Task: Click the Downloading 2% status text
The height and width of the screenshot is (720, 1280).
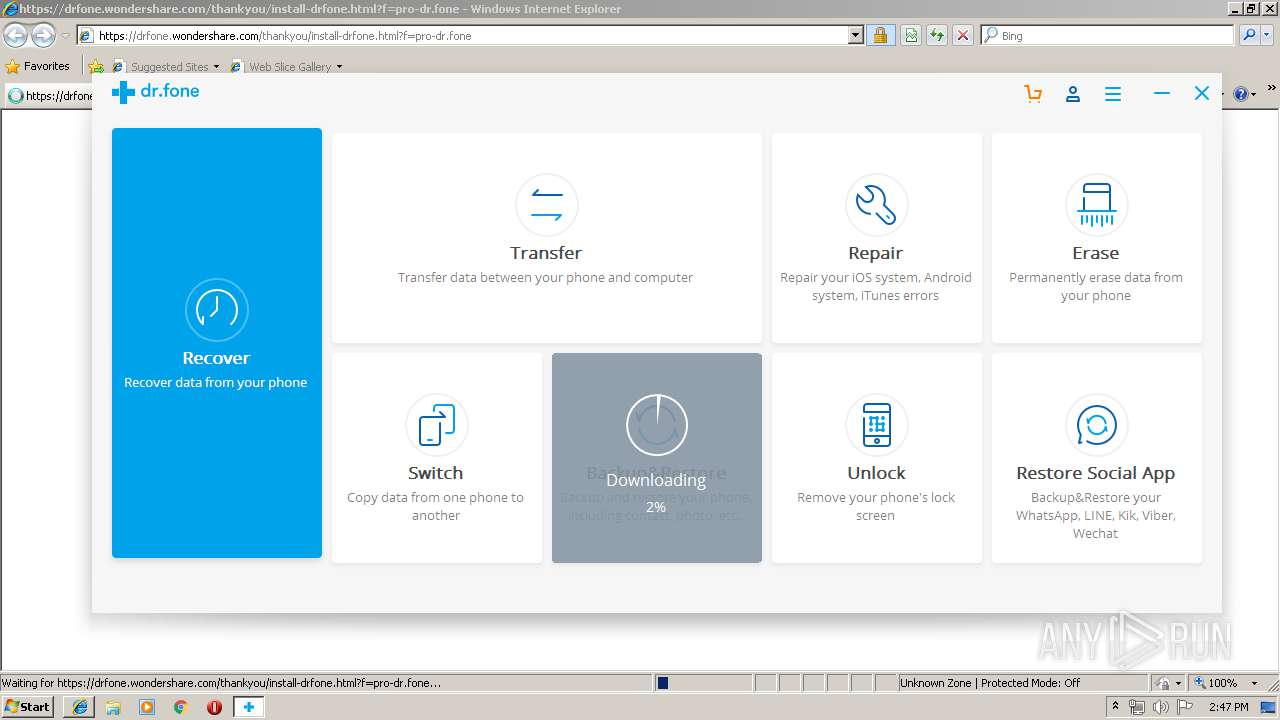Action: [x=656, y=493]
